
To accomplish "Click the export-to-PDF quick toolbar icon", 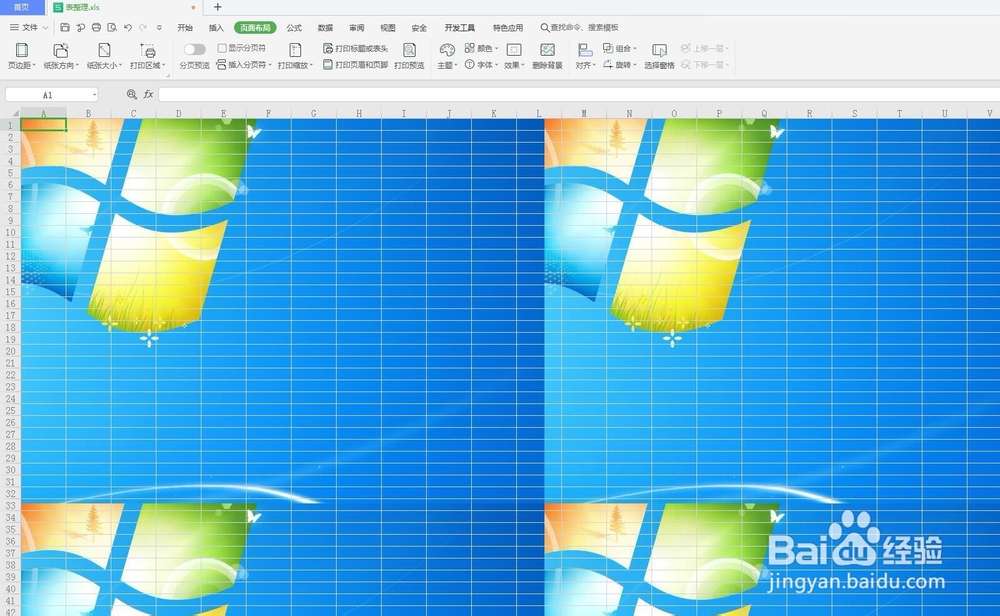I will pos(81,27).
